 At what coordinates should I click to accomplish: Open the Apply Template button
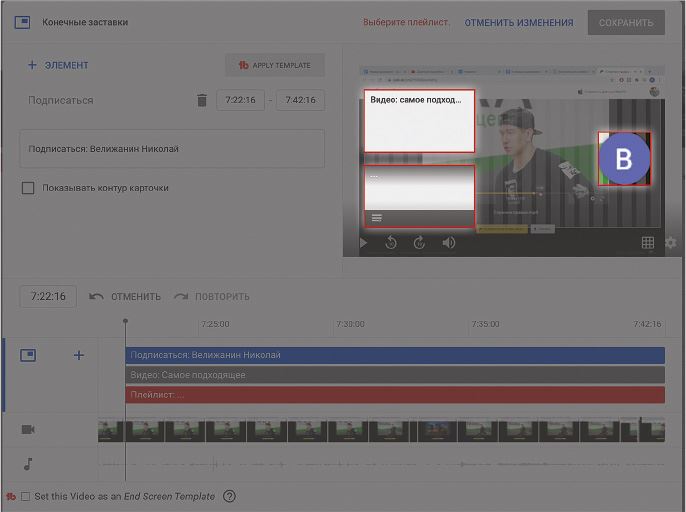click(x=275, y=66)
